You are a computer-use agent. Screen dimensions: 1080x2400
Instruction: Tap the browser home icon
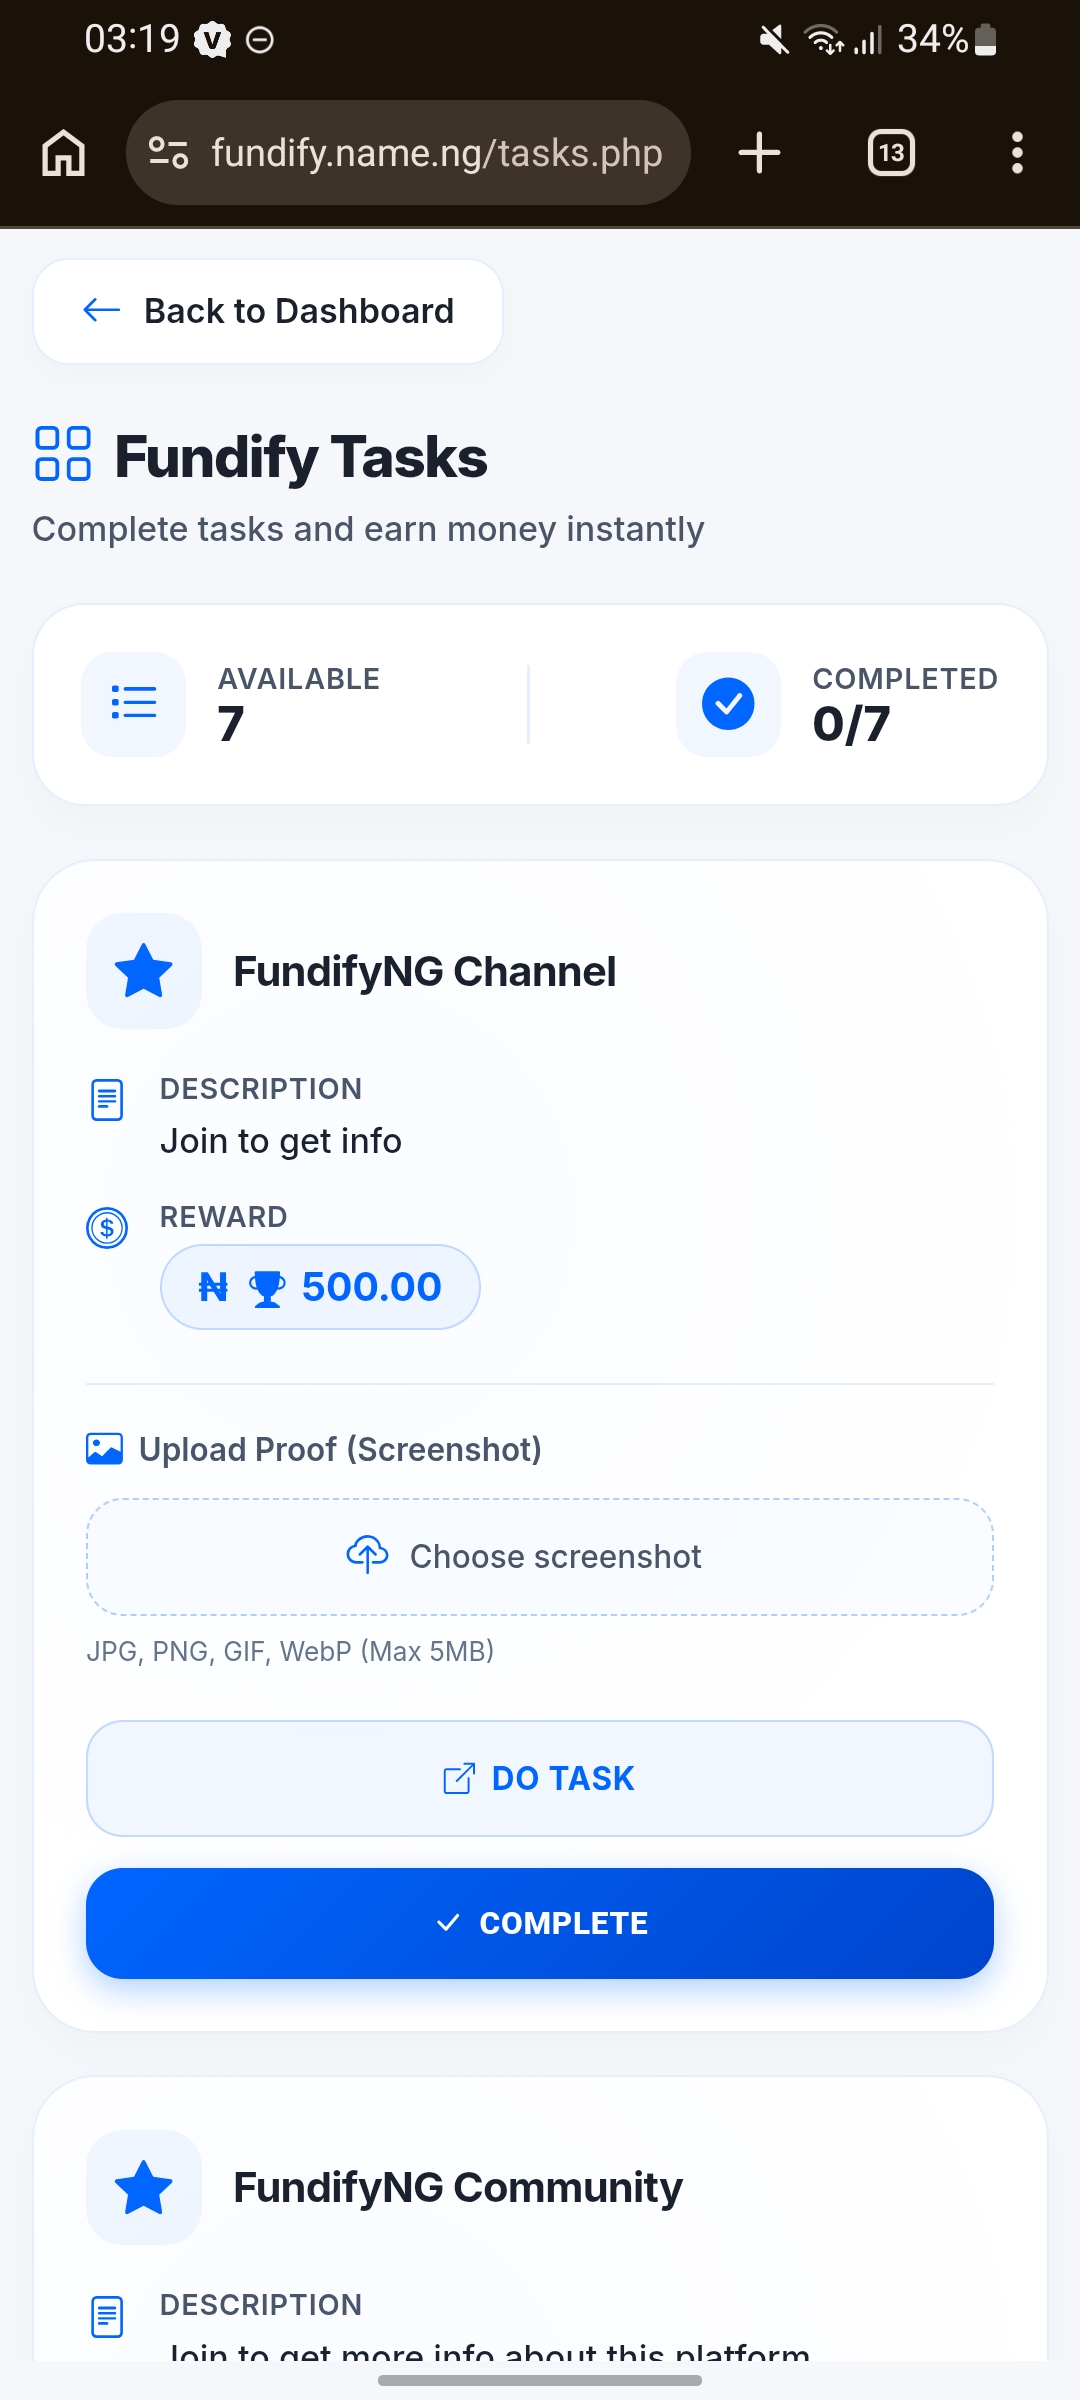coord(64,153)
